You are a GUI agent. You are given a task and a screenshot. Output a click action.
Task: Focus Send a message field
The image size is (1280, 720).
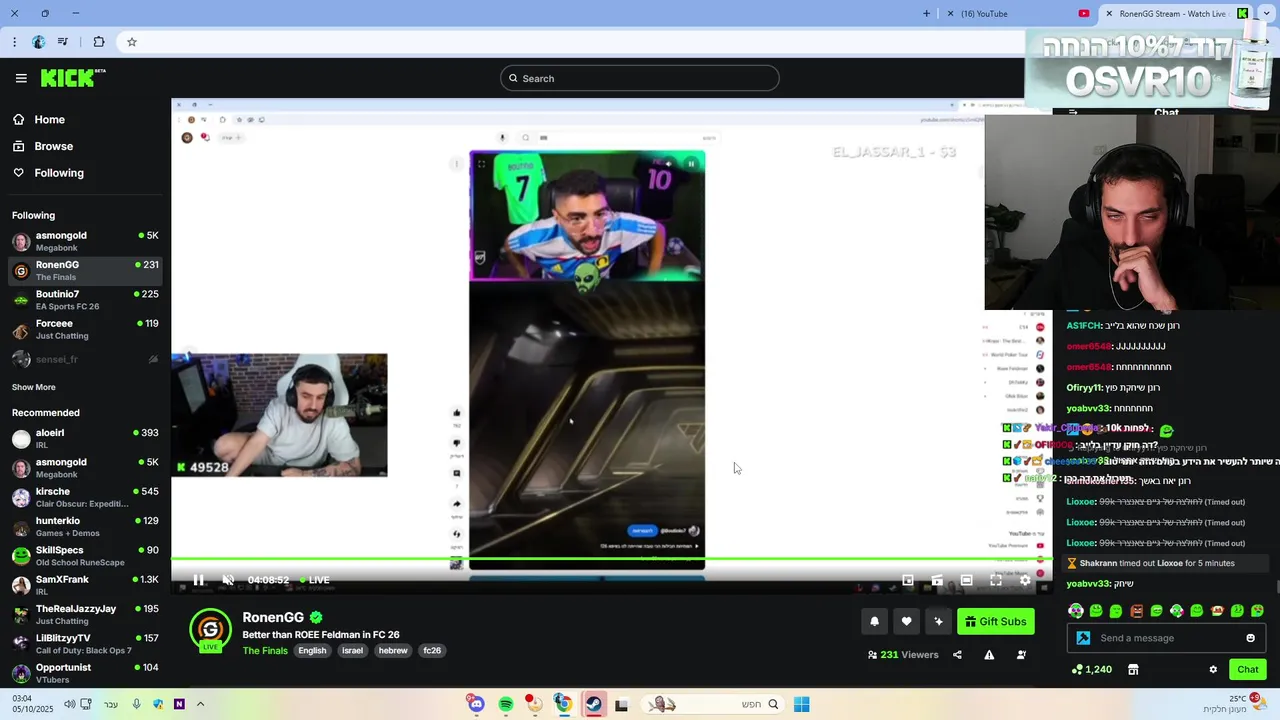(x=1165, y=638)
